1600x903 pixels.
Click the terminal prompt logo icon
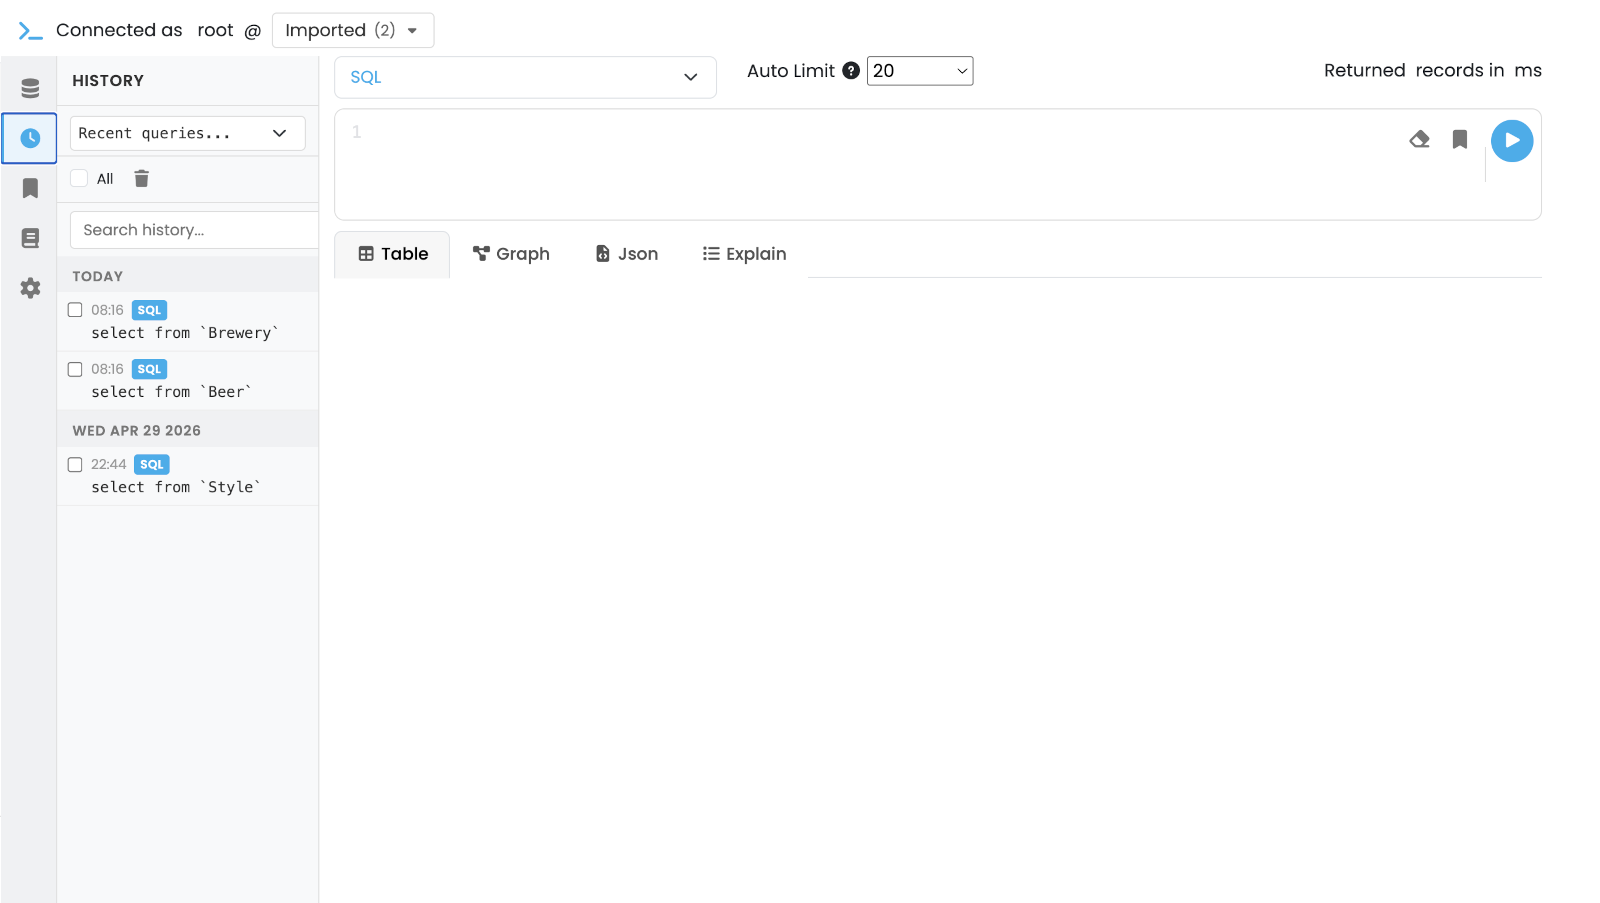(30, 32)
